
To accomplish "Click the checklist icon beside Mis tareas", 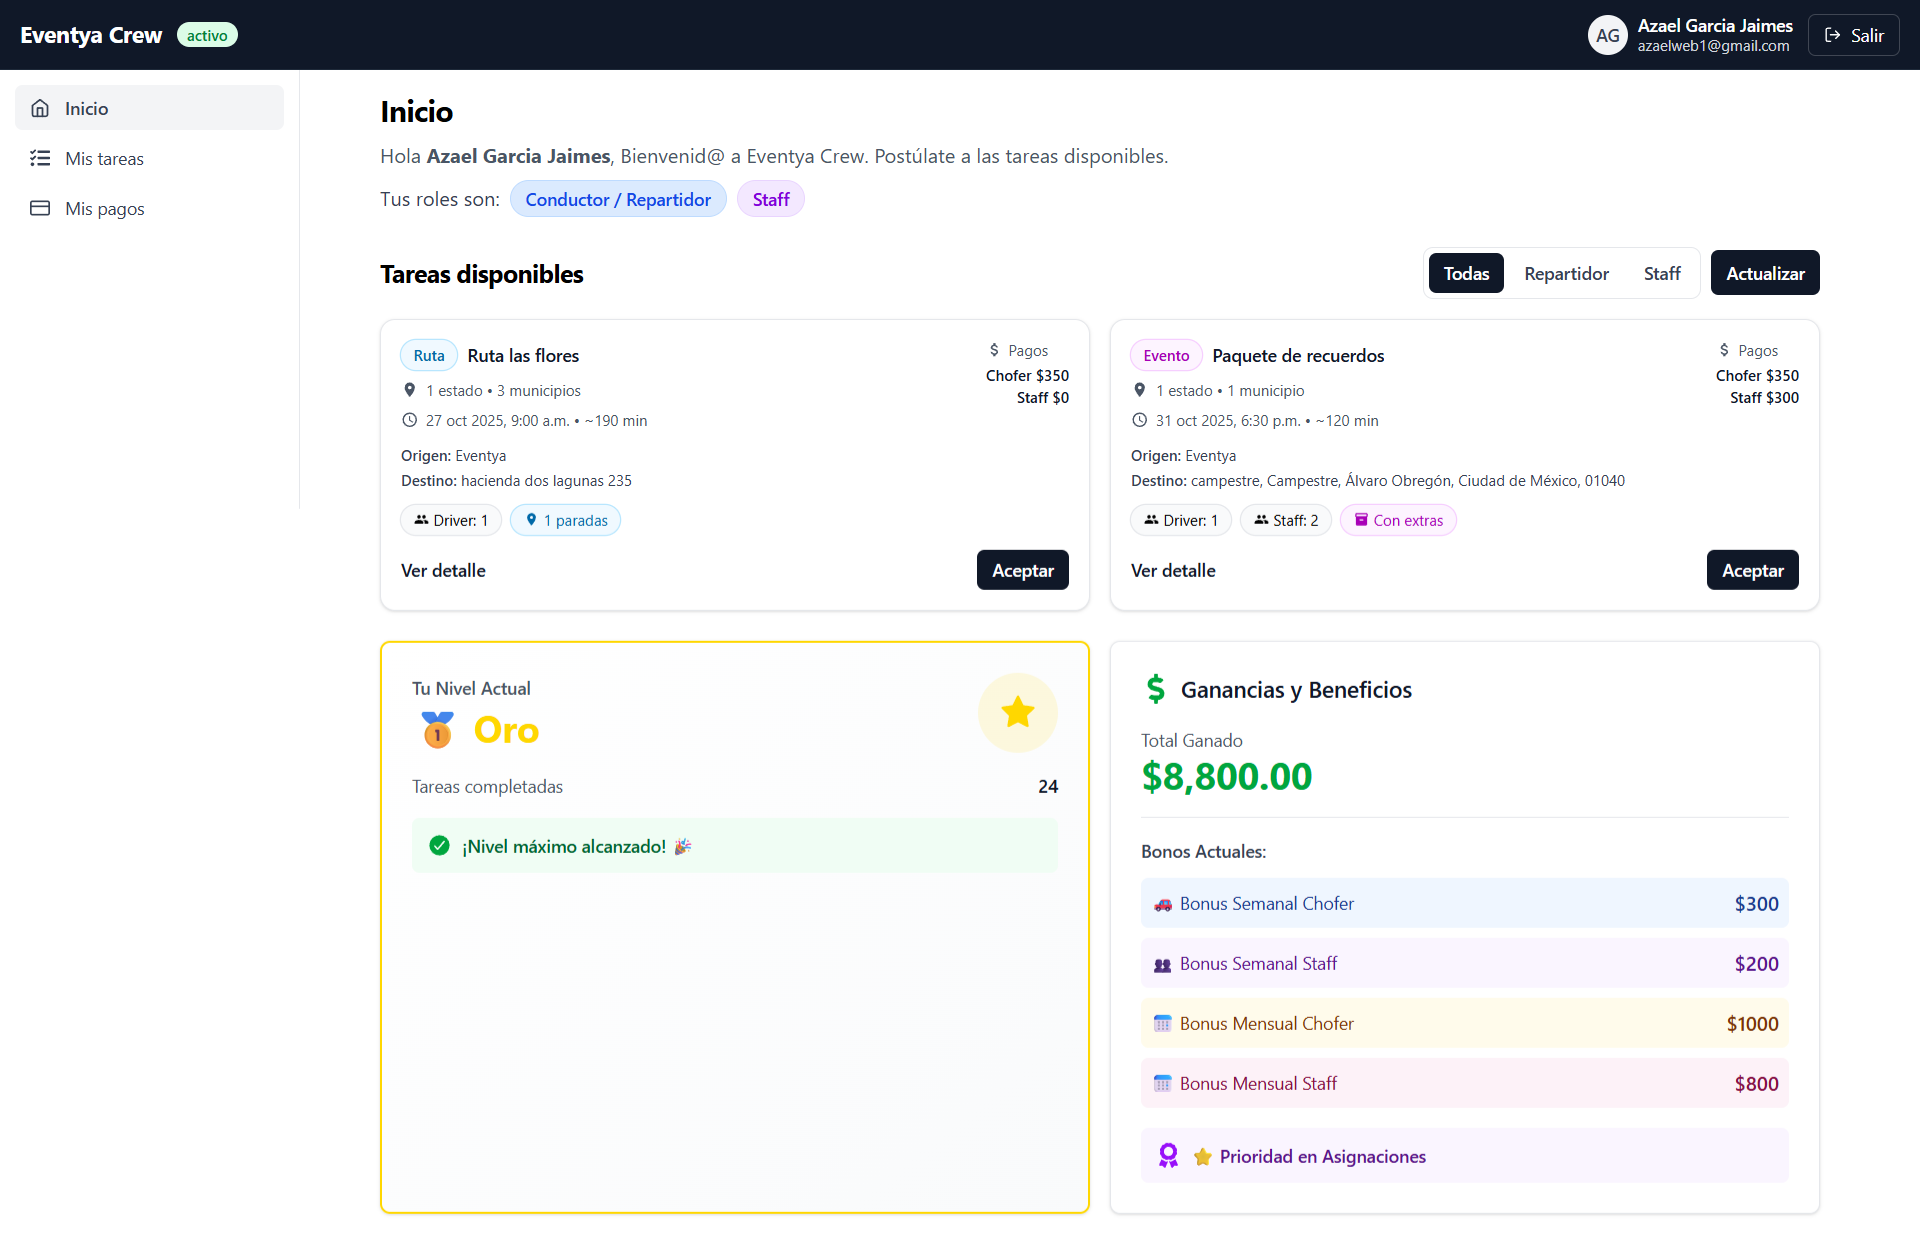I will (x=40, y=158).
